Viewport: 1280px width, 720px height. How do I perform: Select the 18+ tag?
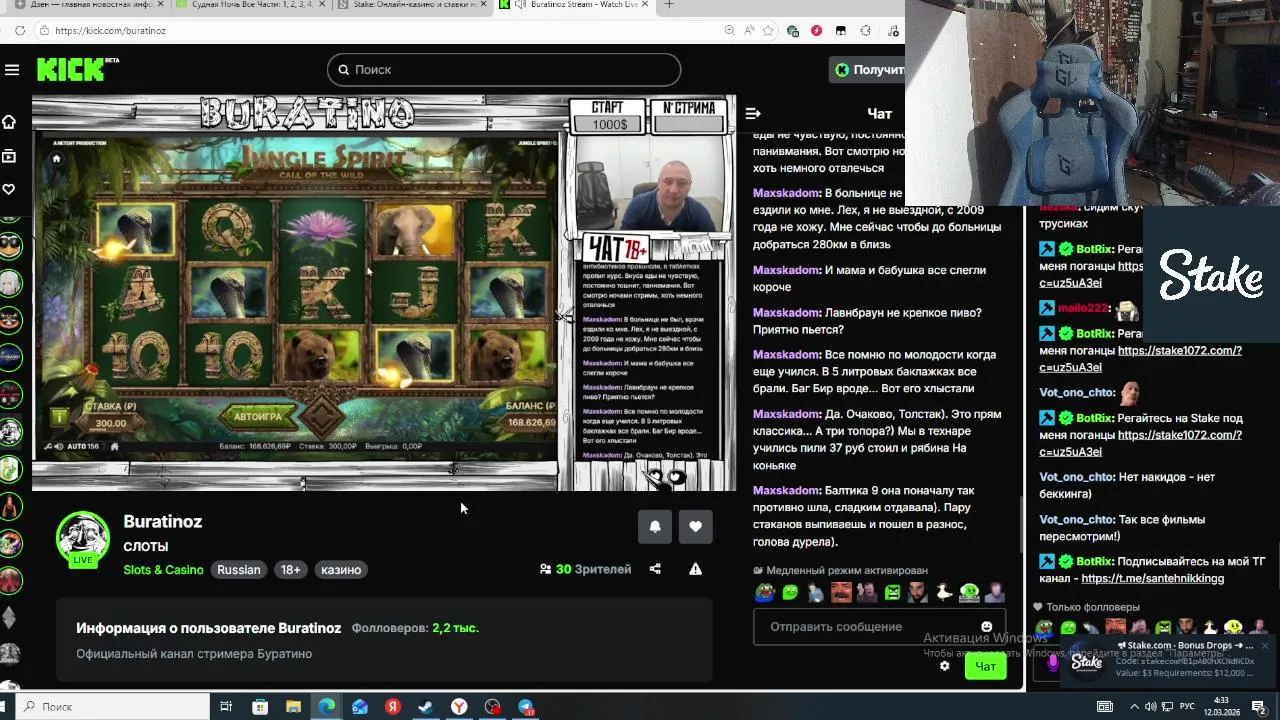290,570
